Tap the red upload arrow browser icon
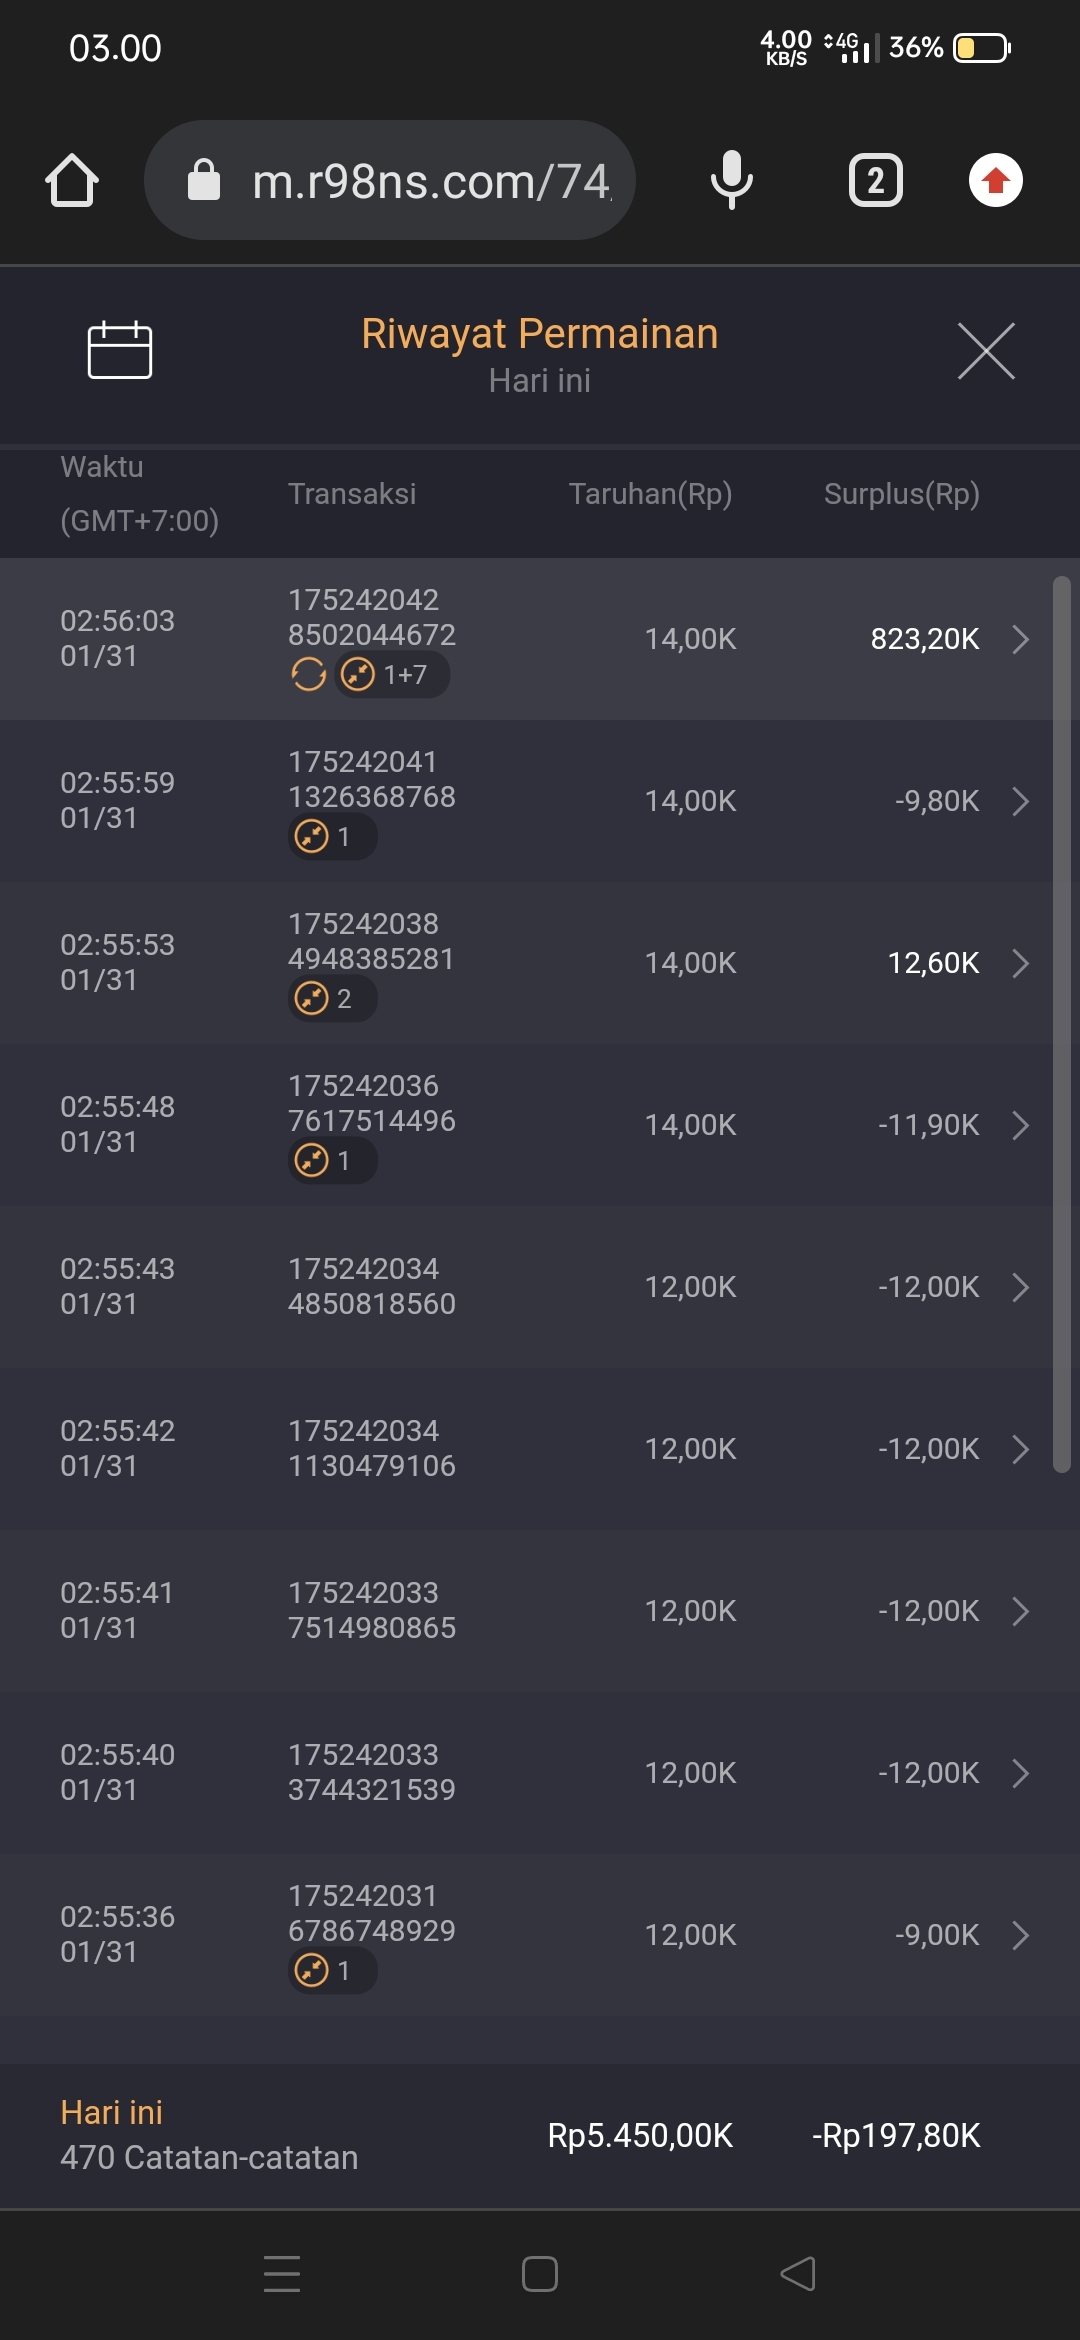 coord(995,181)
